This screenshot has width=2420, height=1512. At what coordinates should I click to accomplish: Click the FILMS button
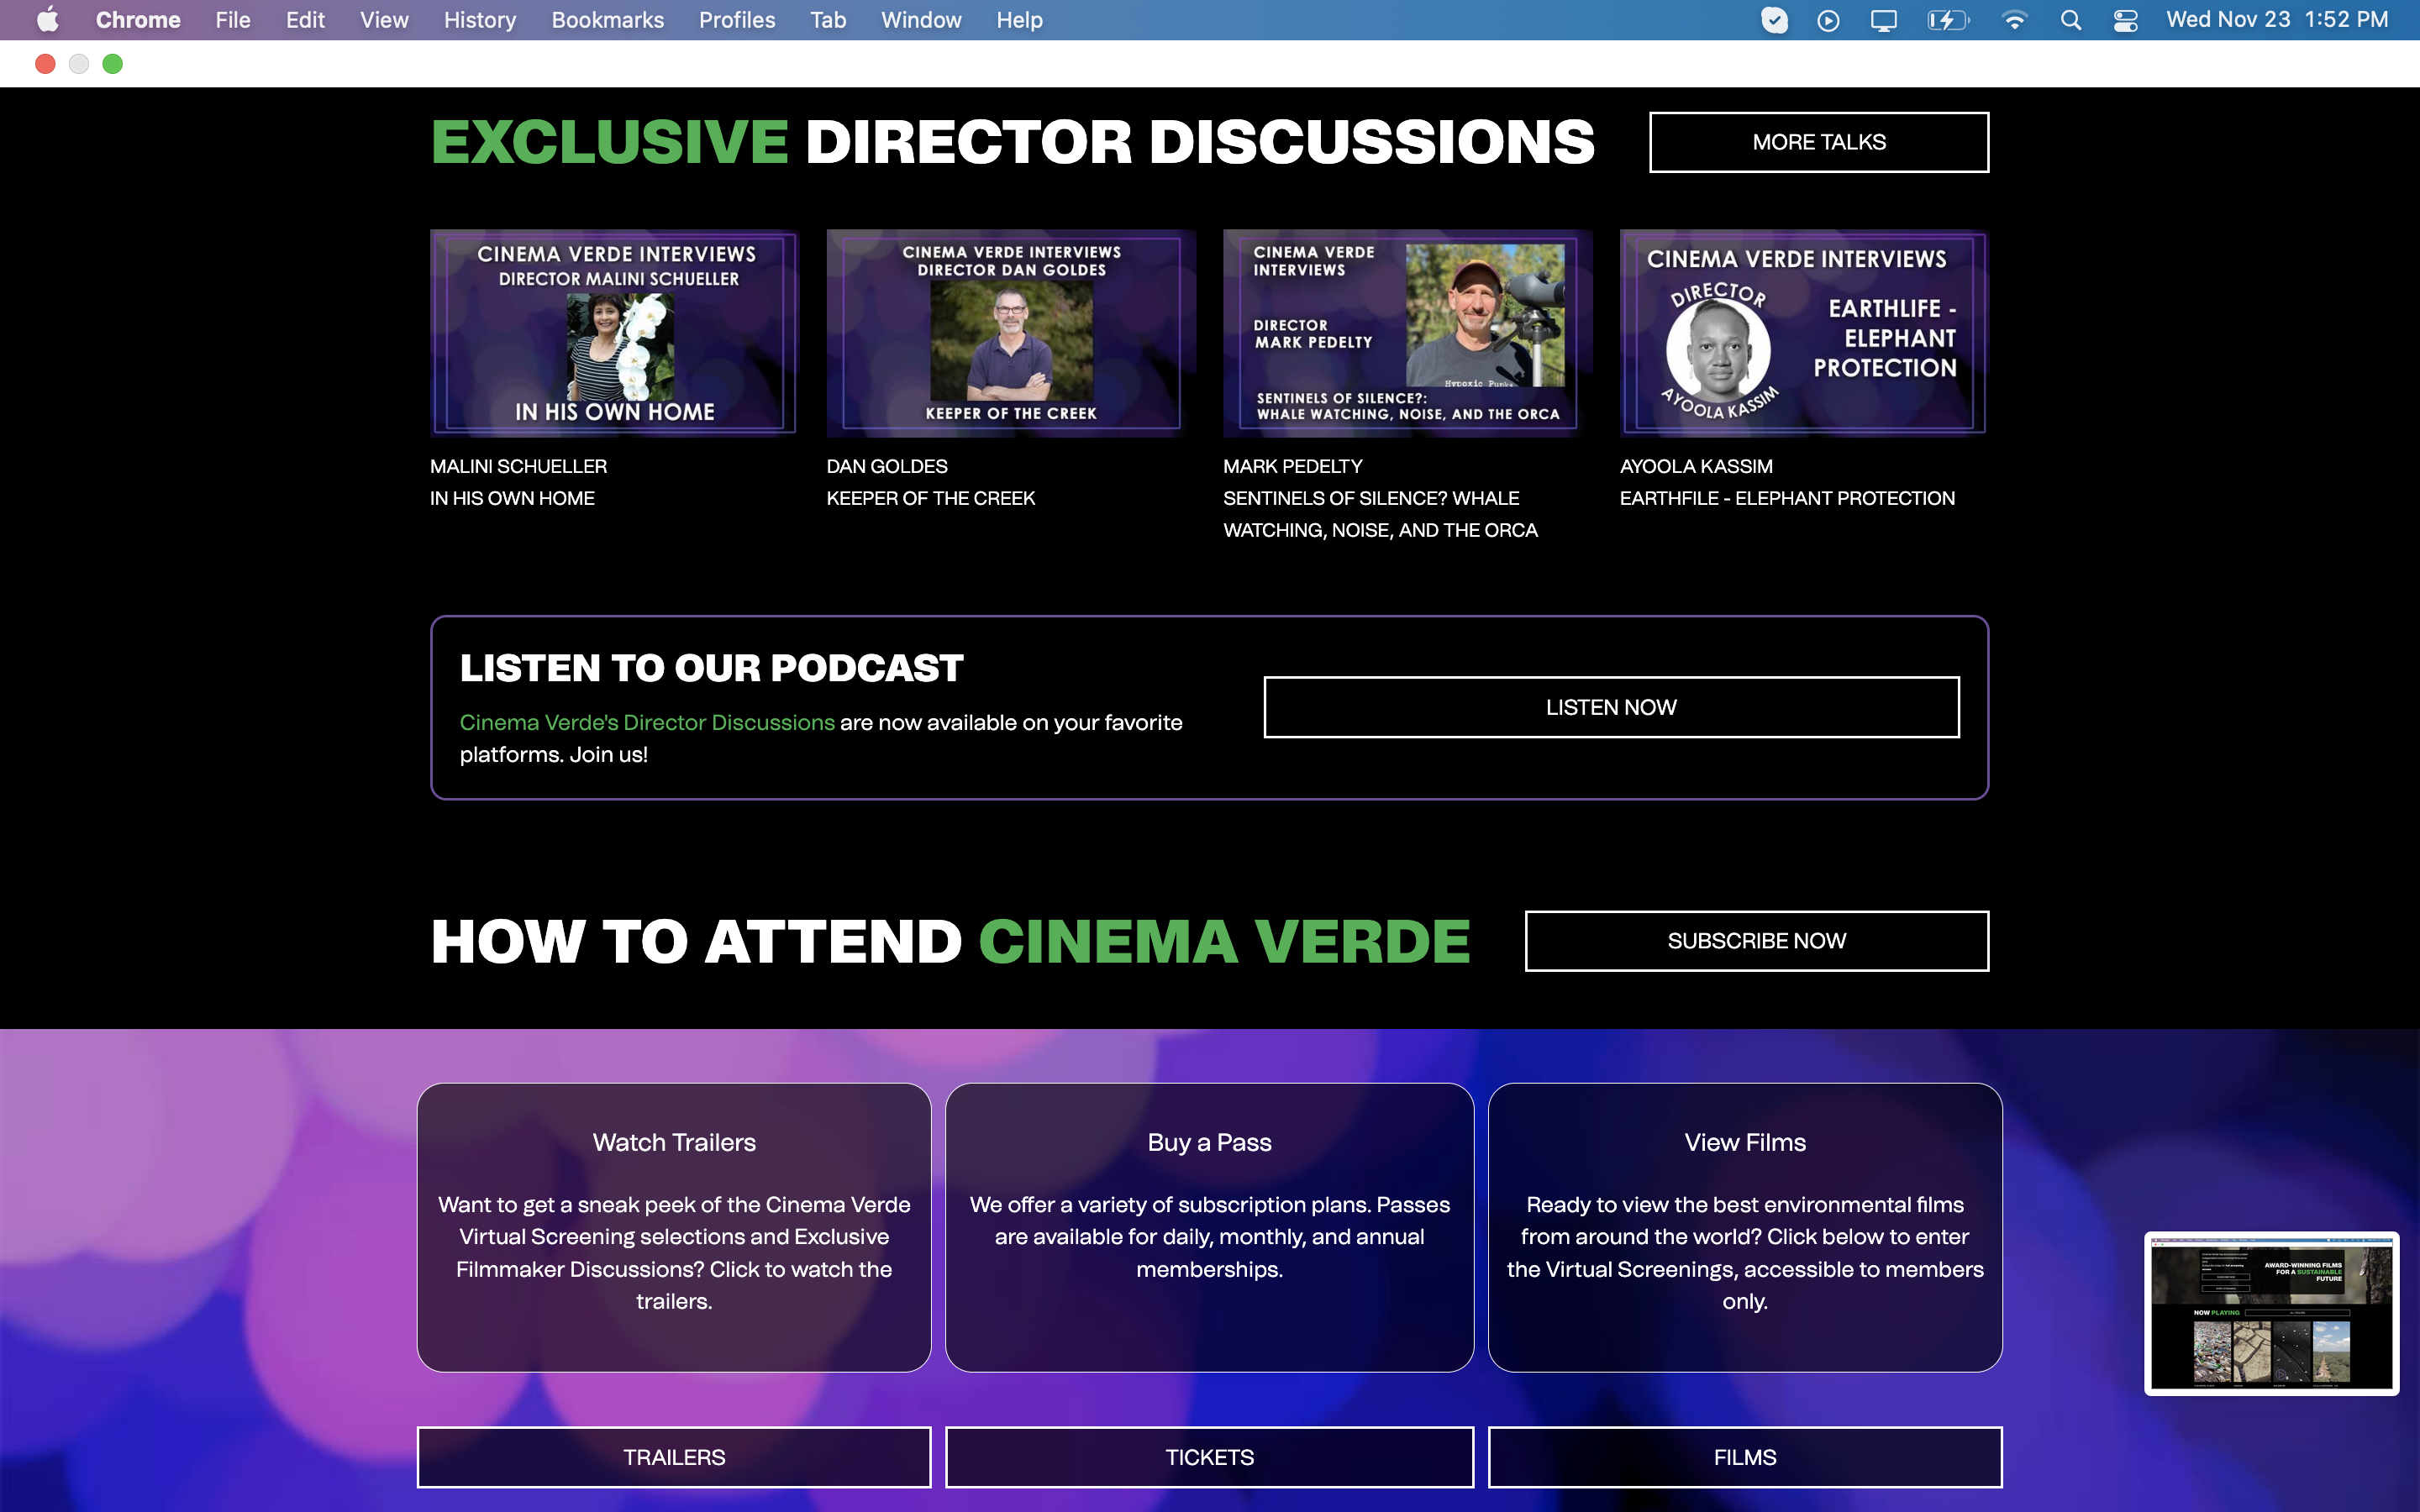(x=1745, y=1457)
